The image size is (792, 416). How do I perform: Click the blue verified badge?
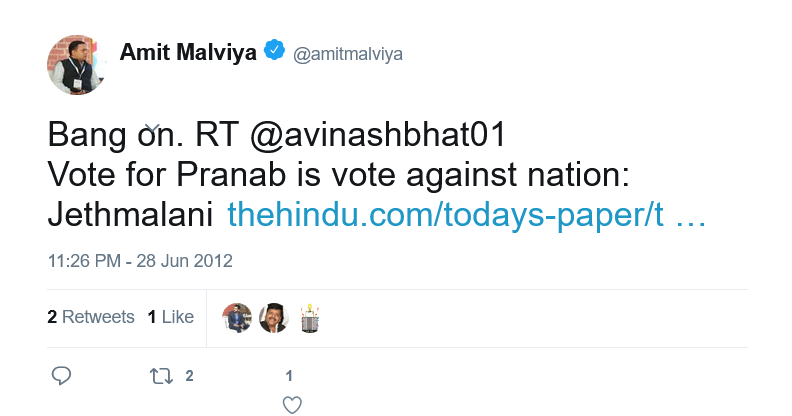coord(275,50)
